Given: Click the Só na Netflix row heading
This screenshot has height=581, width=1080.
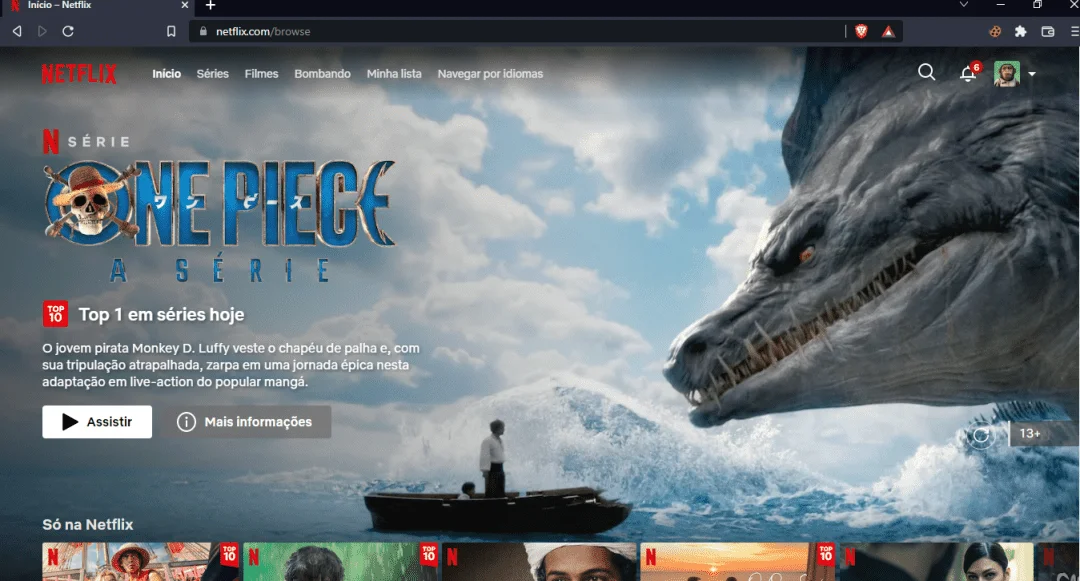Looking at the screenshot, I should pos(87,525).
